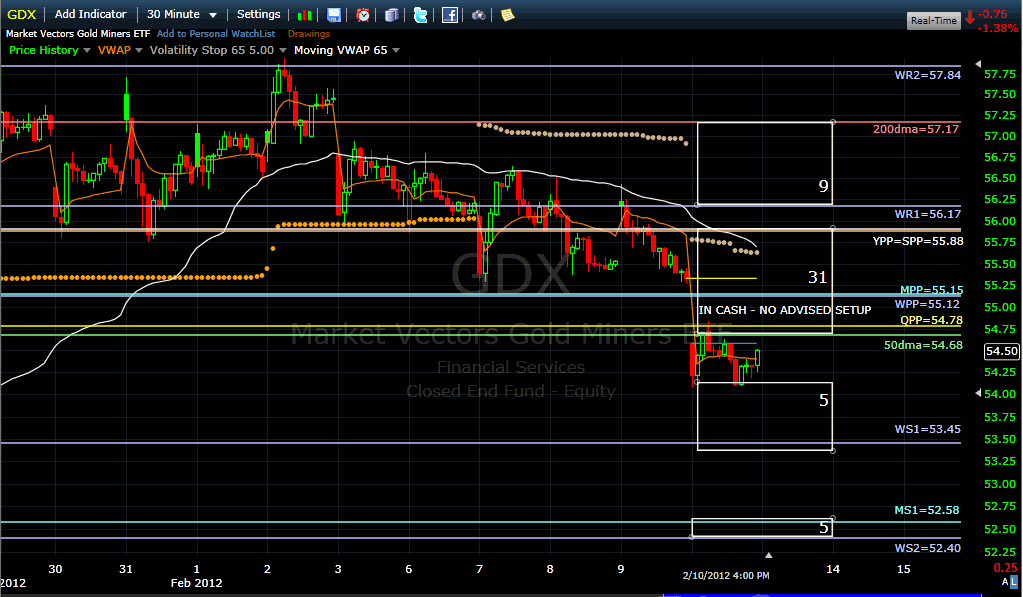The width and height of the screenshot is (1023, 597).
Task: Expand the Volatility Stop 65 5.00 menu
Action: coord(282,50)
